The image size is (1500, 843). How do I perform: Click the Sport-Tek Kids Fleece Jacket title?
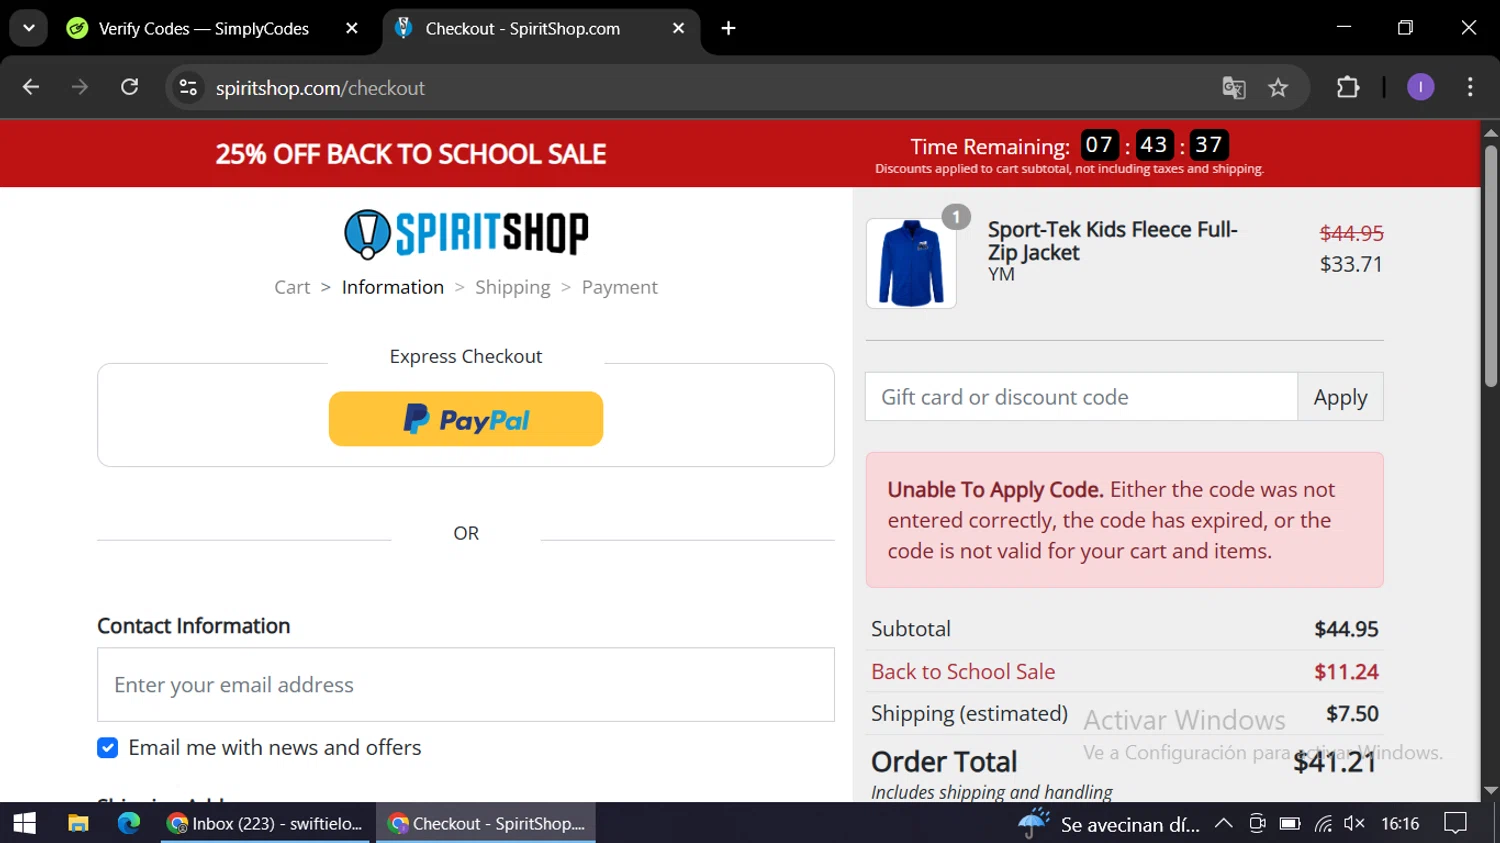point(1112,241)
